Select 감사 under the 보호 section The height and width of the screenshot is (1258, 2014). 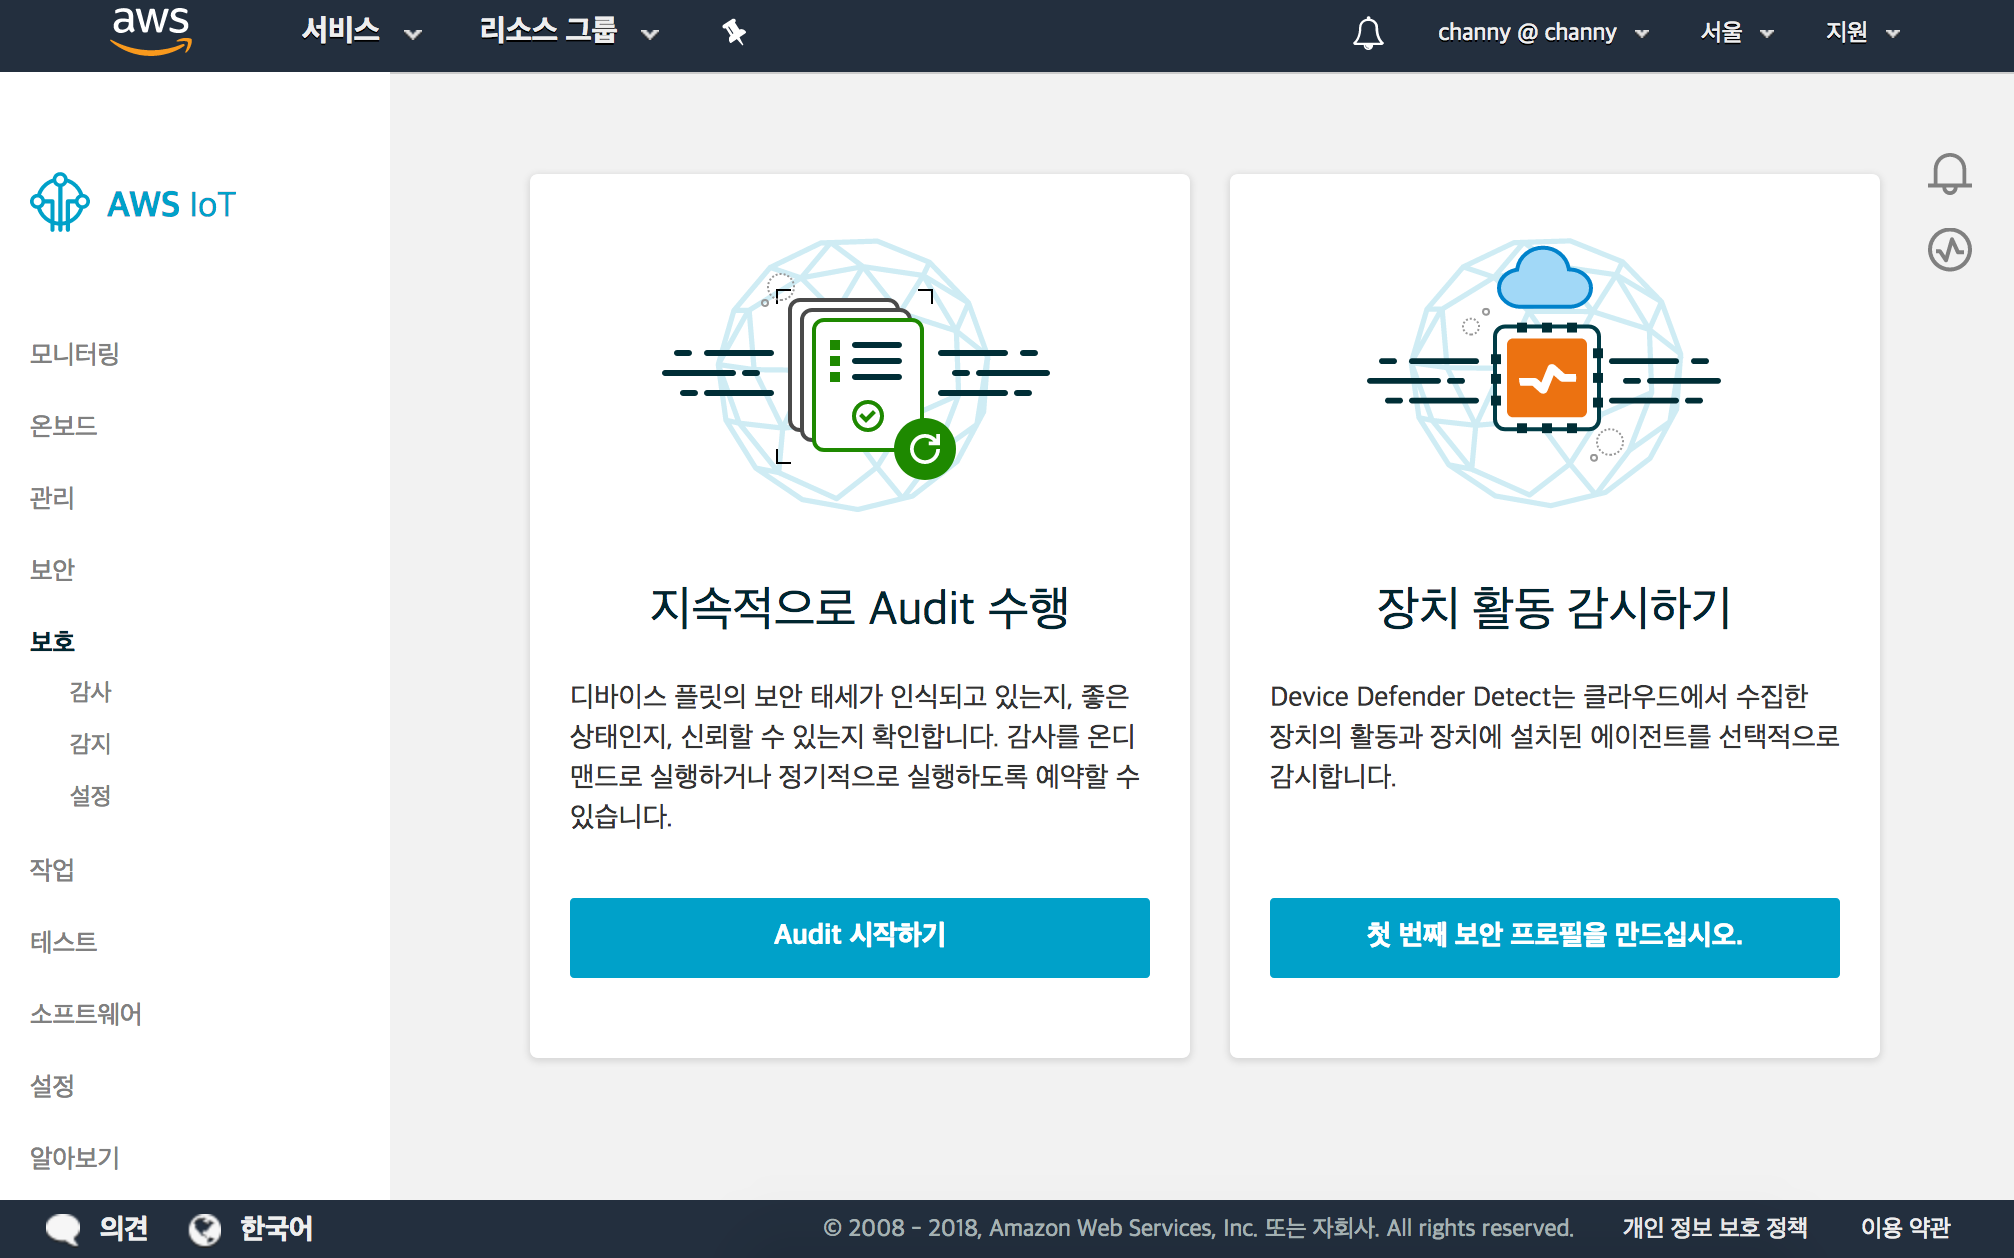pyautogui.click(x=90, y=692)
